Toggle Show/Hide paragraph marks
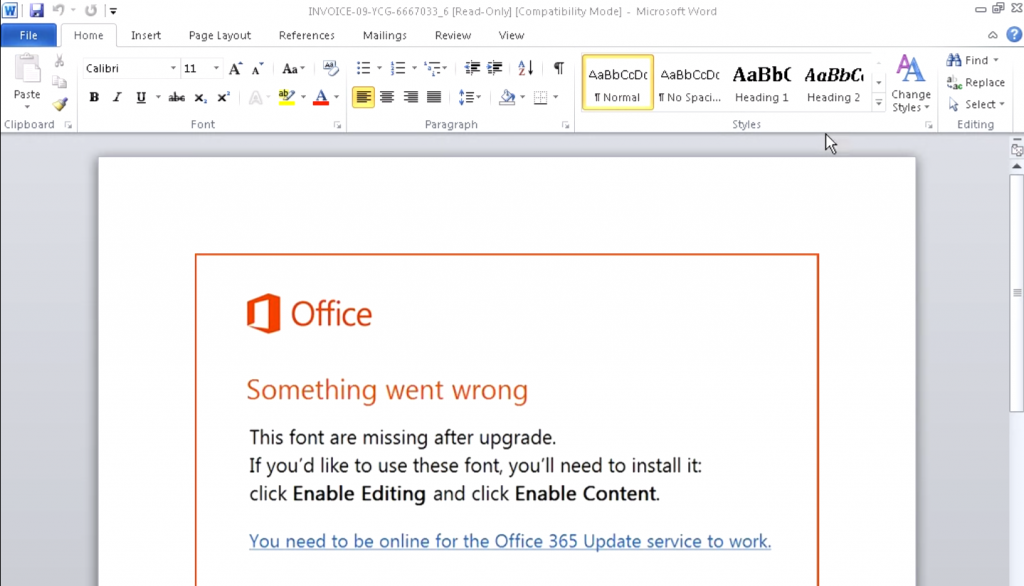 point(559,69)
